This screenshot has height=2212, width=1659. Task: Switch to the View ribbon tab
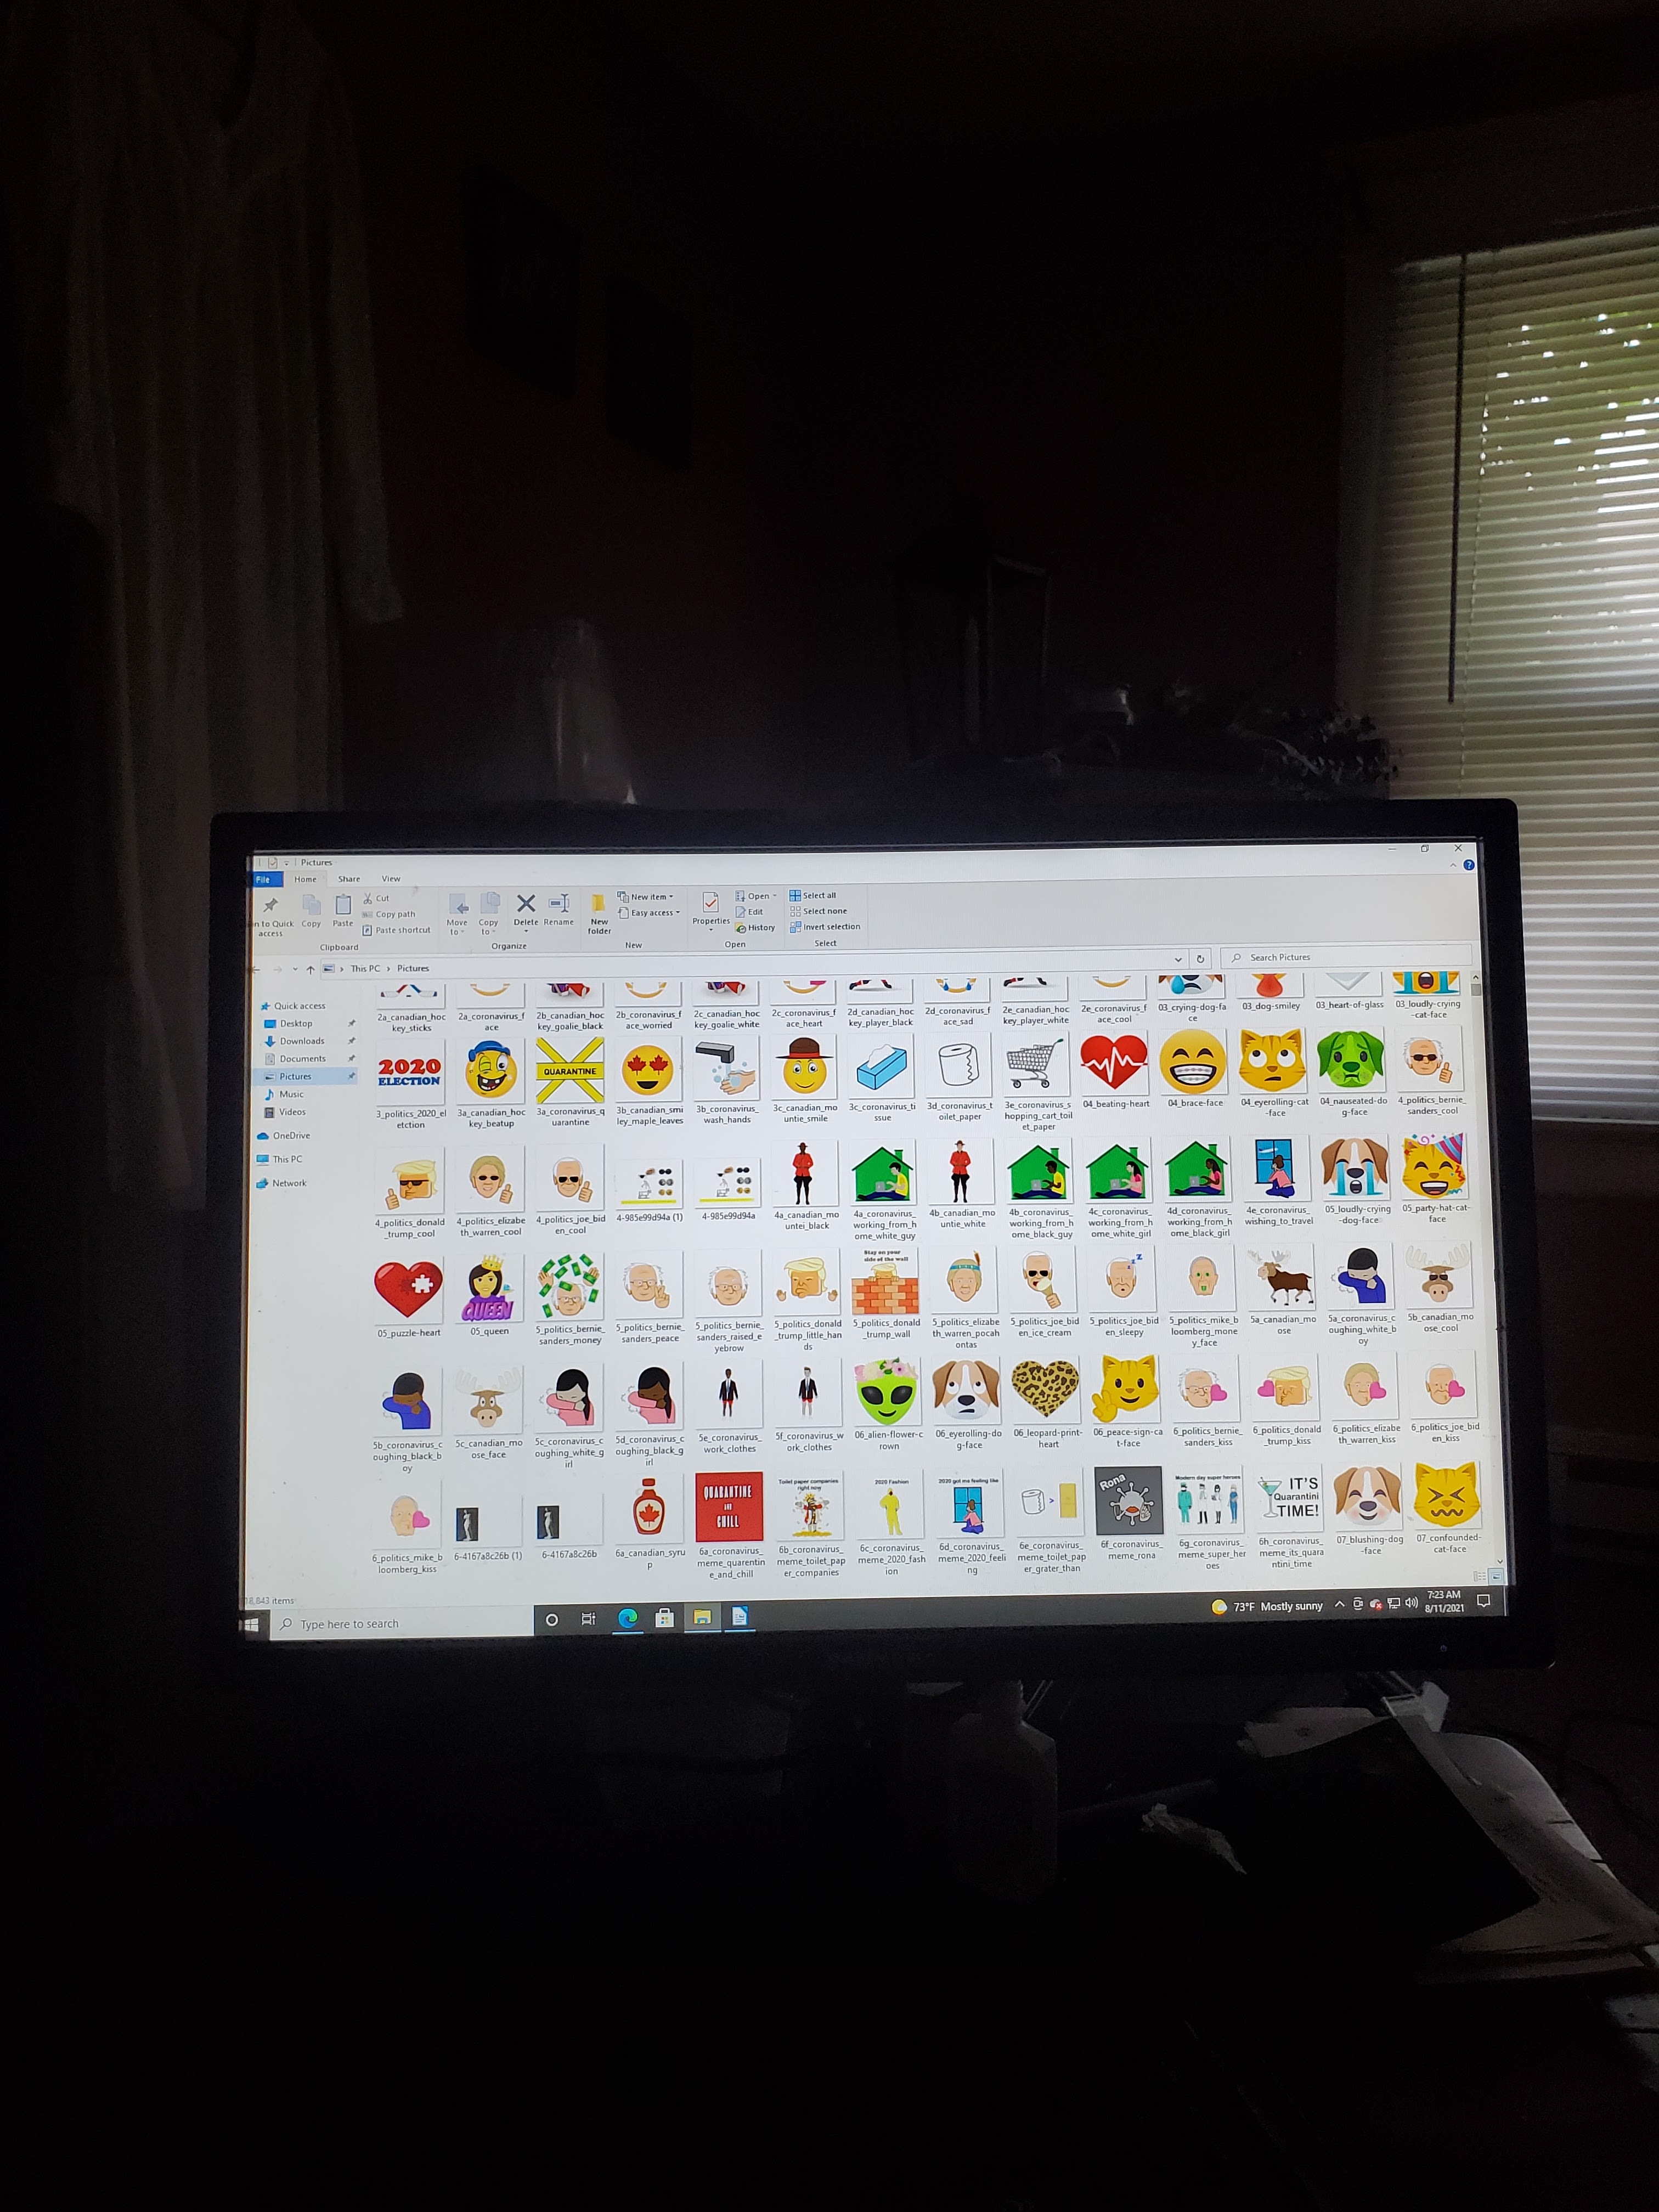[x=391, y=879]
